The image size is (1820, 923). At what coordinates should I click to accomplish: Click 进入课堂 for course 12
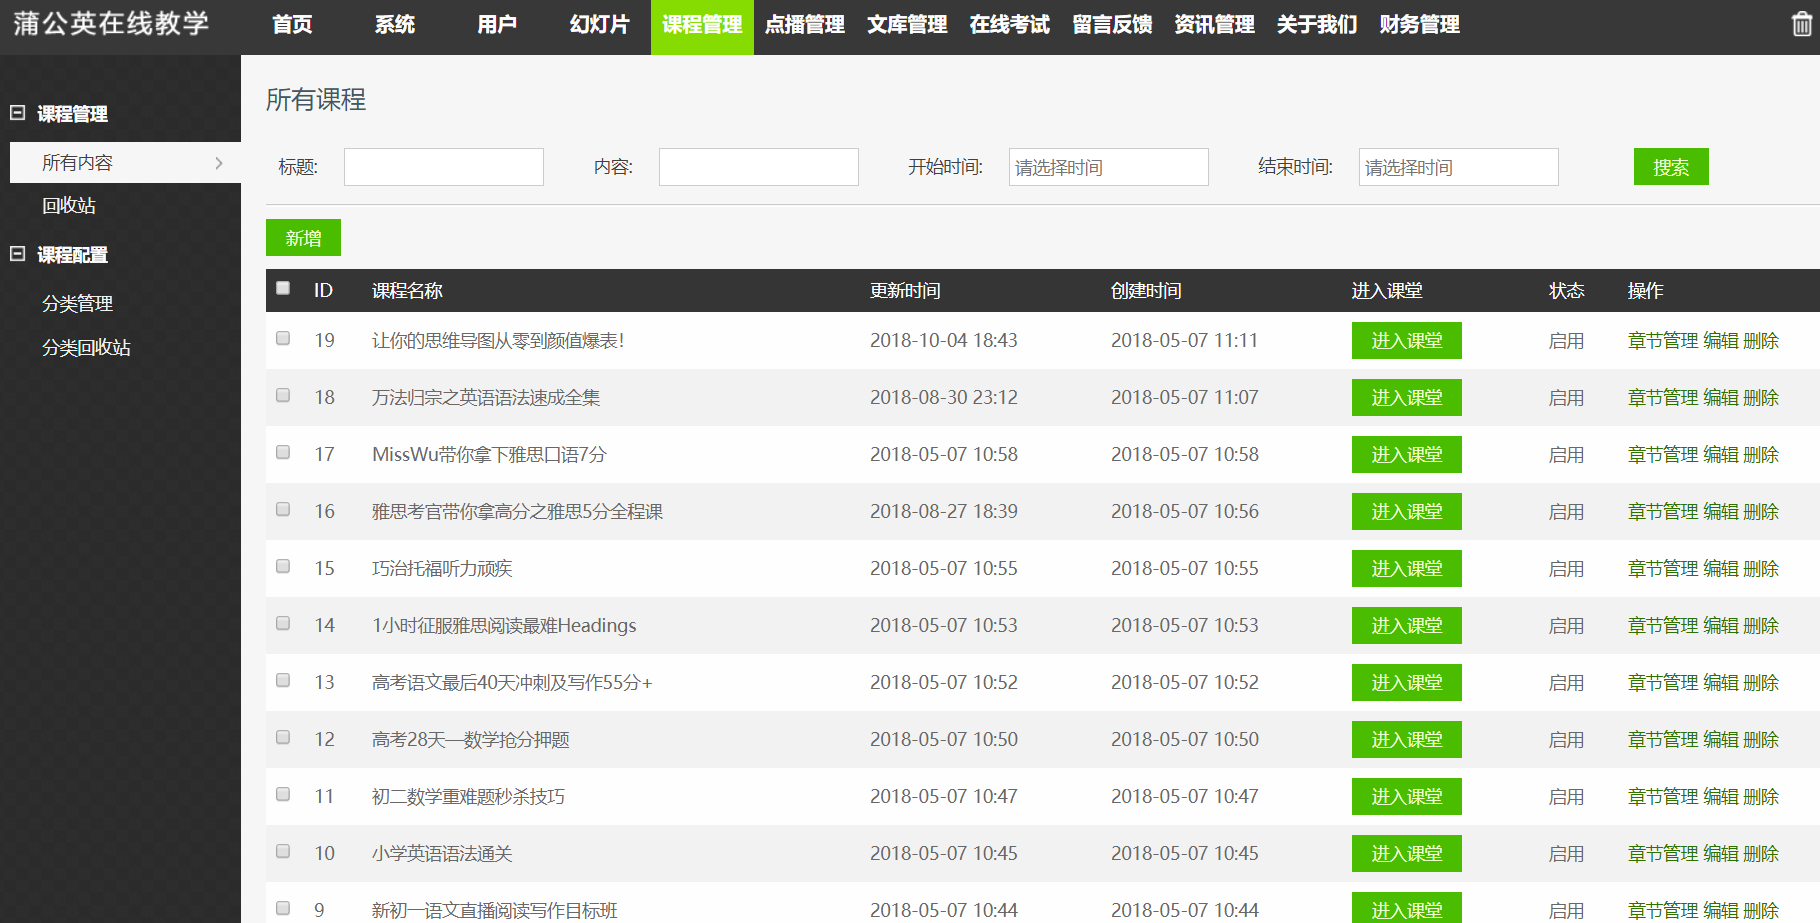[1407, 739]
